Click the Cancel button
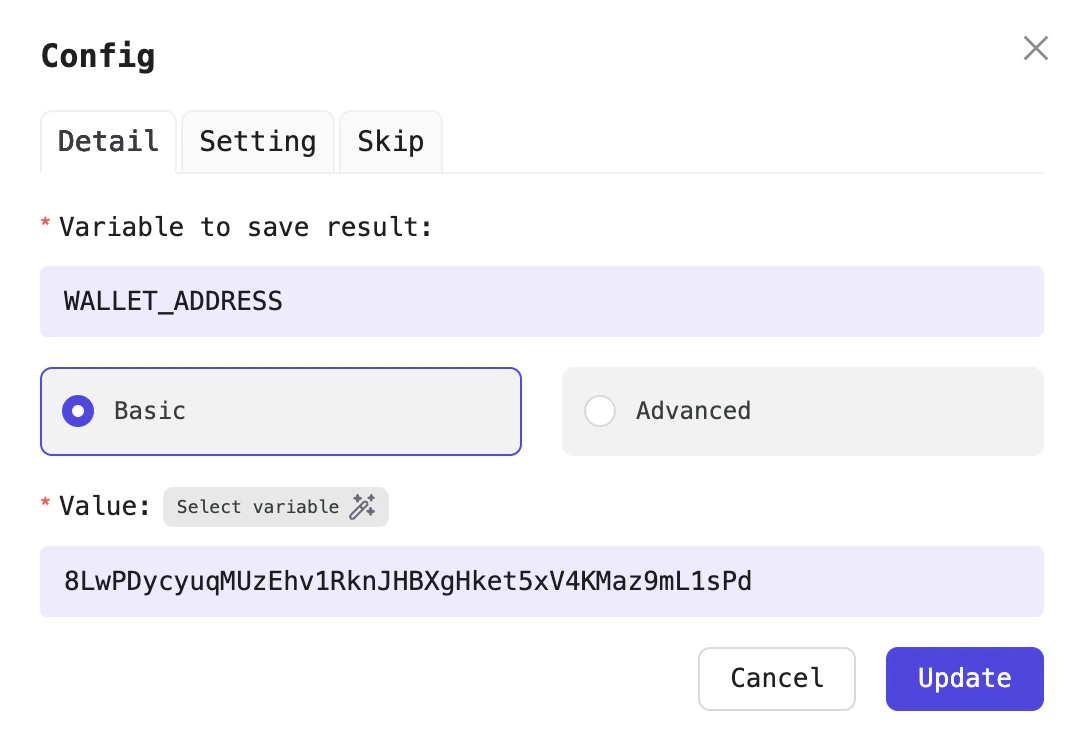Image resolution: width=1074 pixels, height=746 pixels. pos(776,678)
